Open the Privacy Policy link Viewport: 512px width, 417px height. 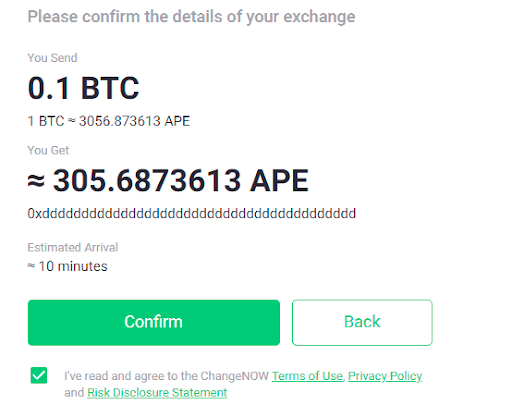coord(385,376)
